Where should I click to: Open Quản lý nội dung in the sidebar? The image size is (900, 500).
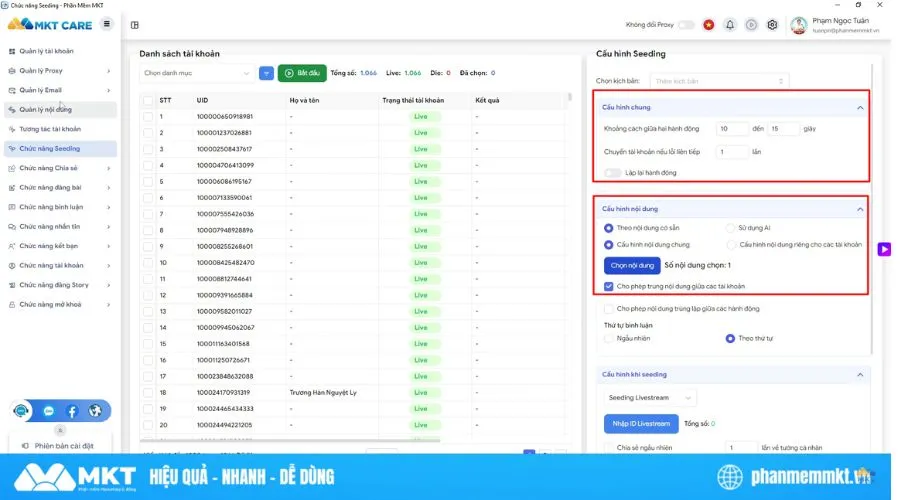point(60,110)
